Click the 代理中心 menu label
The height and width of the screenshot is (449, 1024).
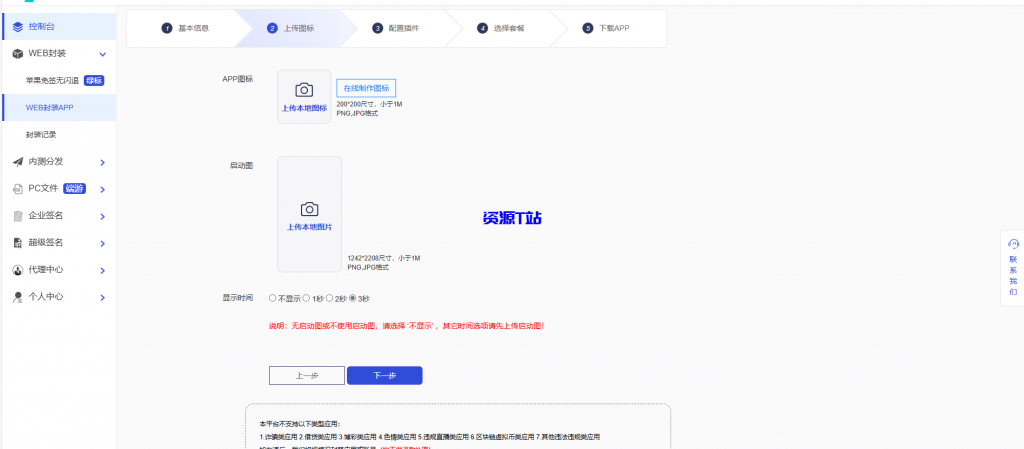click(46, 270)
